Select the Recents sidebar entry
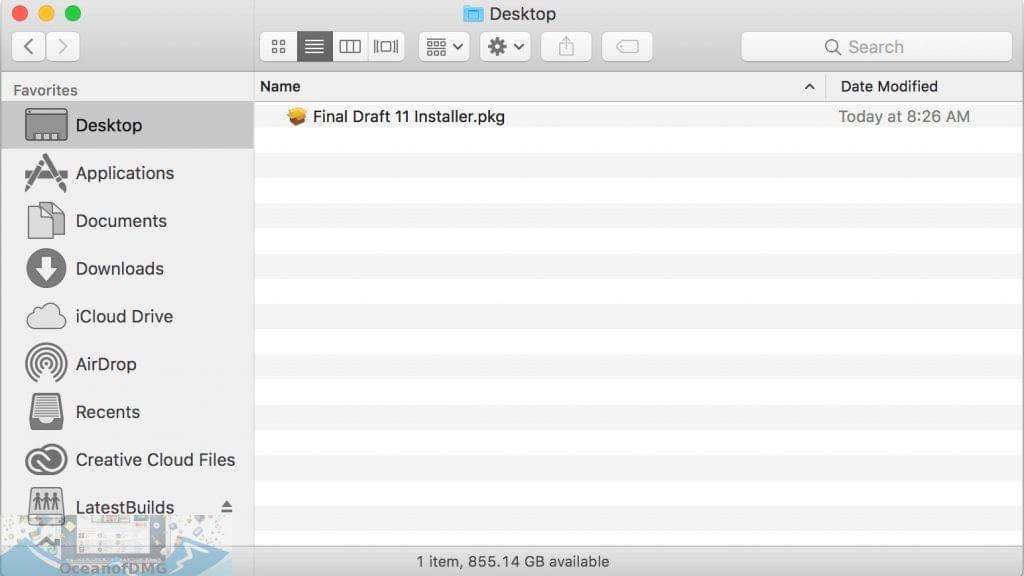This screenshot has height=576, width=1024. pos(109,412)
